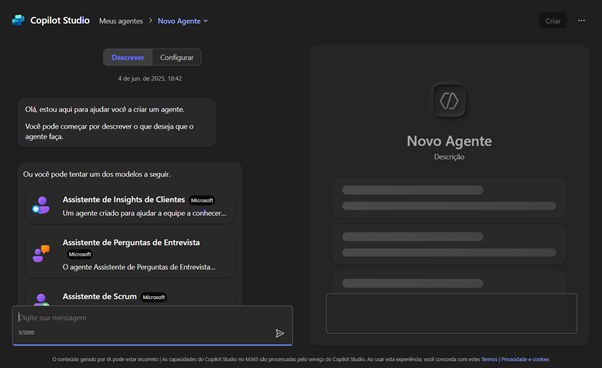Switch to the Descrever tab
Image resolution: width=602 pixels, height=368 pixels.
point(128,58)
